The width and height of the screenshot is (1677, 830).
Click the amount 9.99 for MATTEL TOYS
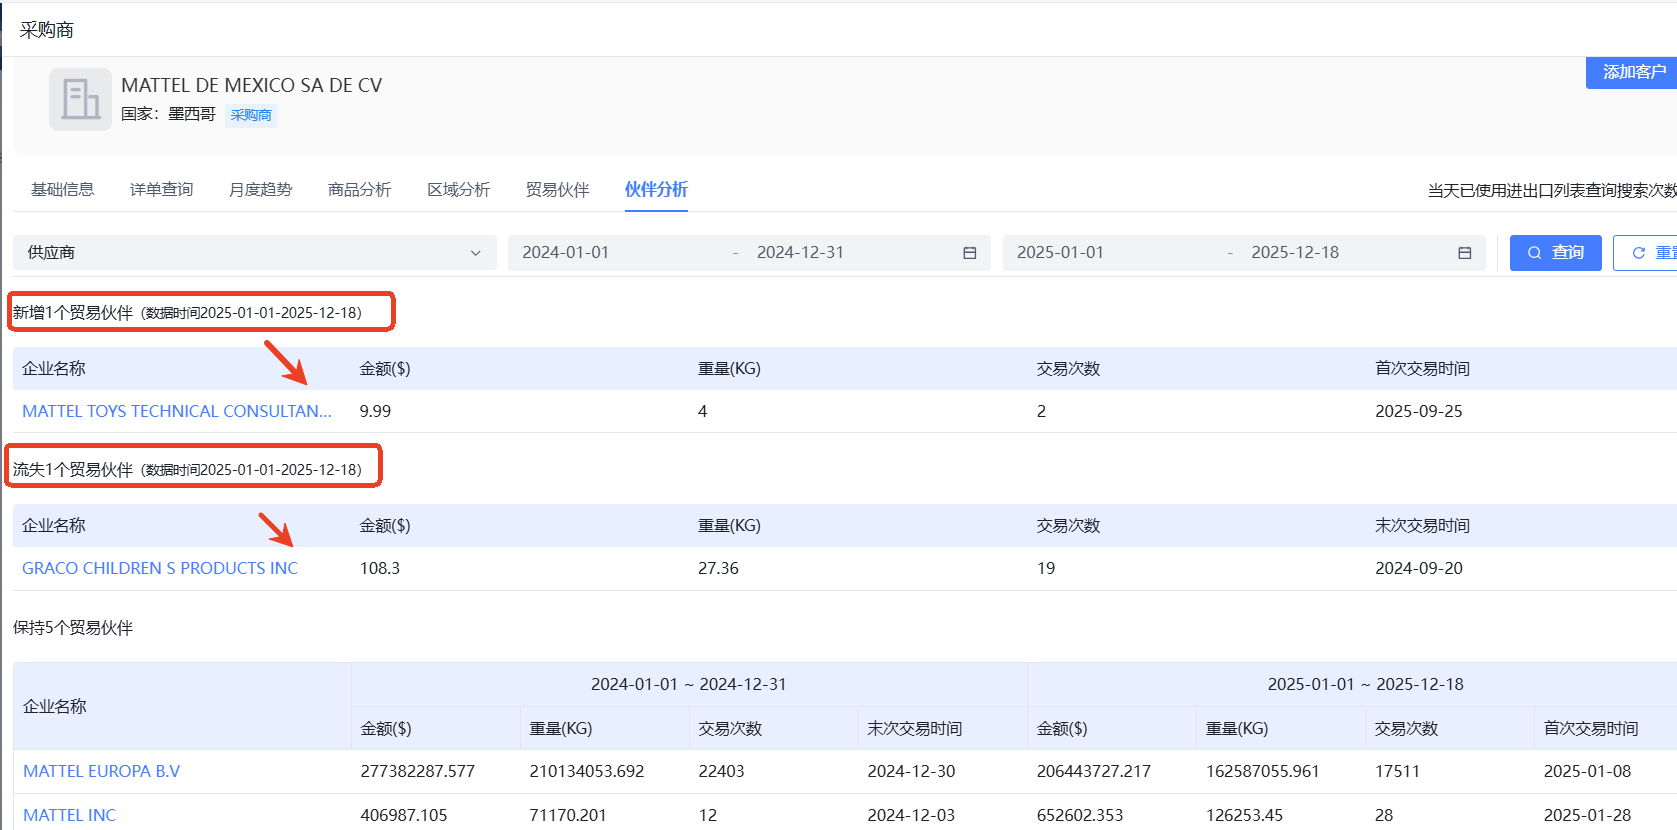tap(376, 411)
